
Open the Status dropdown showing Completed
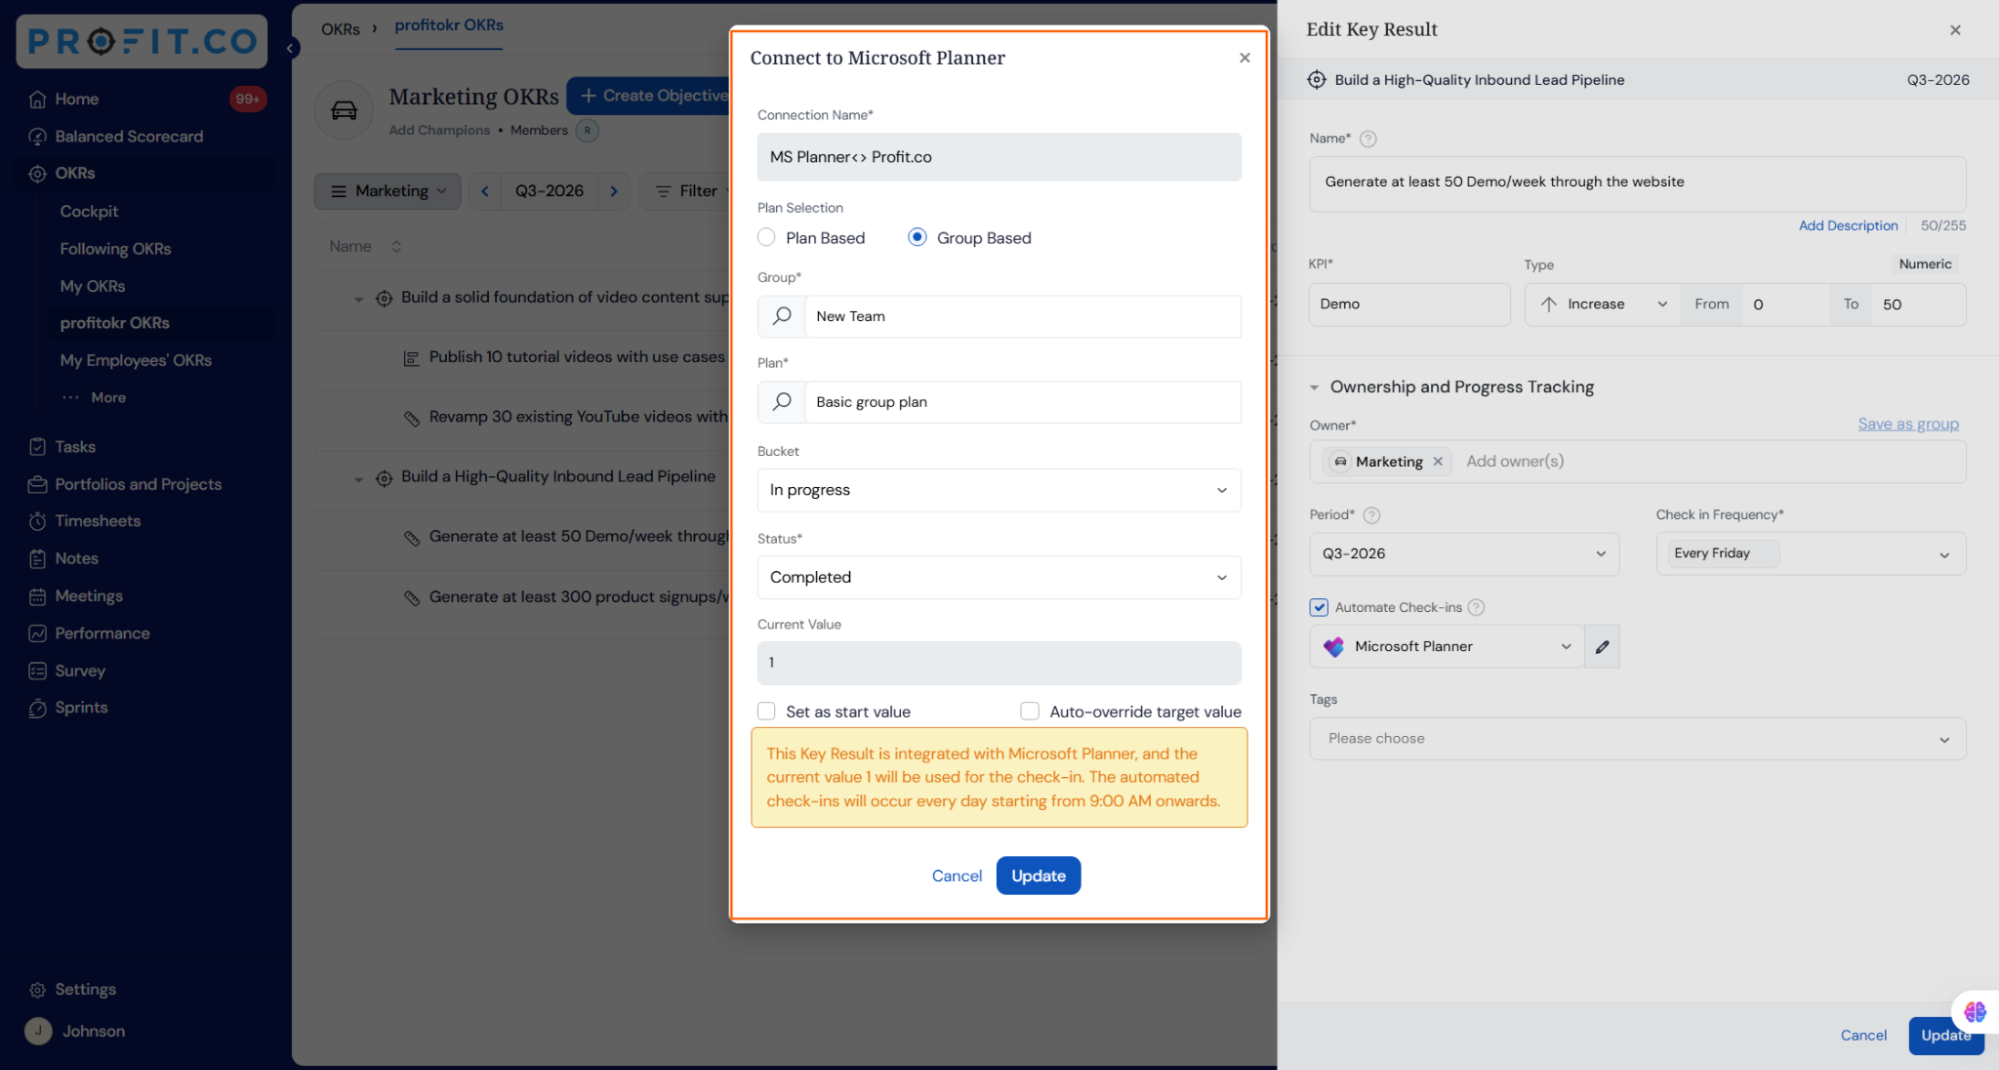(999, 577)
